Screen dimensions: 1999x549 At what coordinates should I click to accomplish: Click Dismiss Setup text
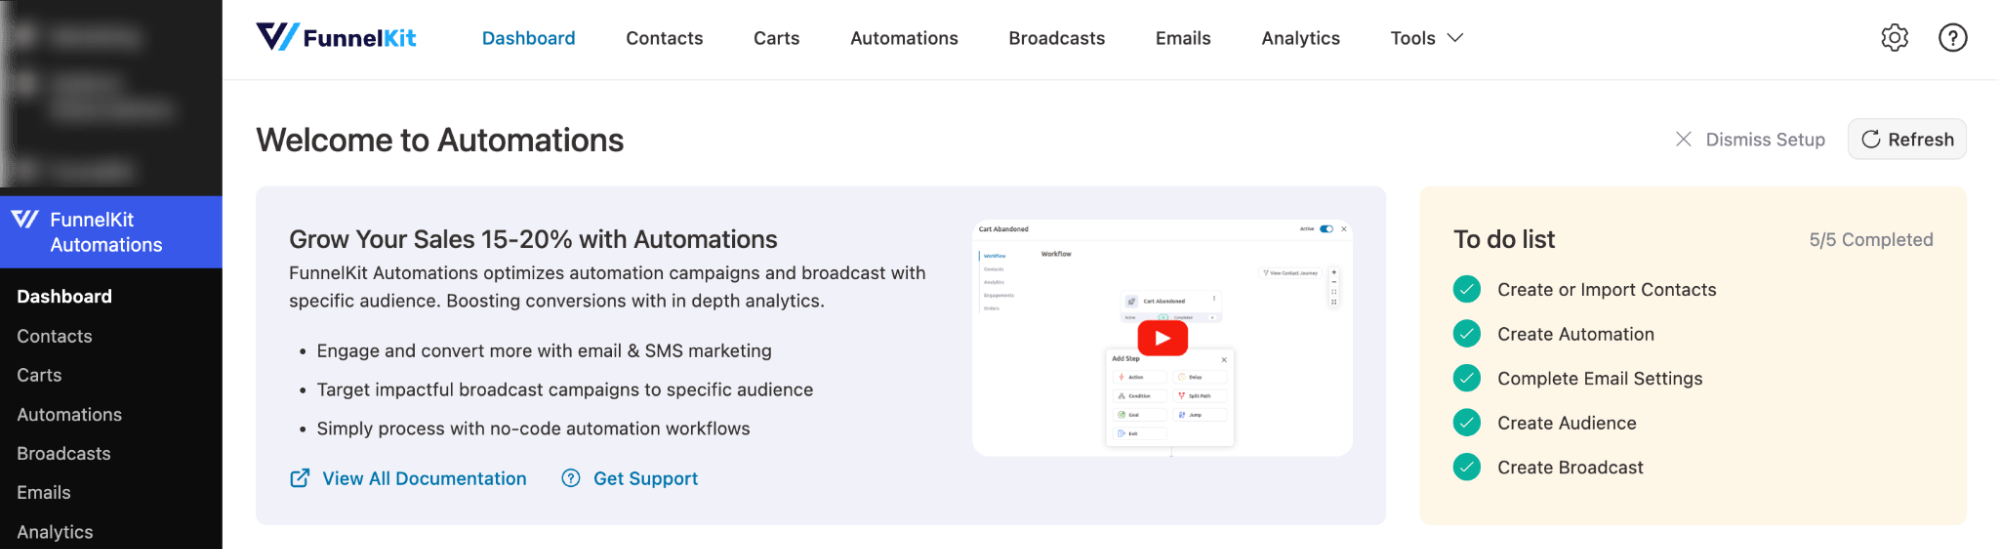coord(1765,139)
